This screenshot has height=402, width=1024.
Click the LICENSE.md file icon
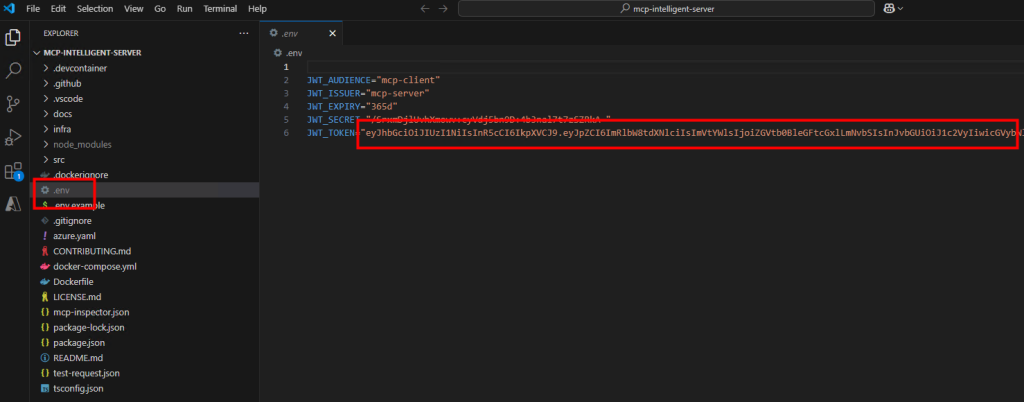(45, 297)
